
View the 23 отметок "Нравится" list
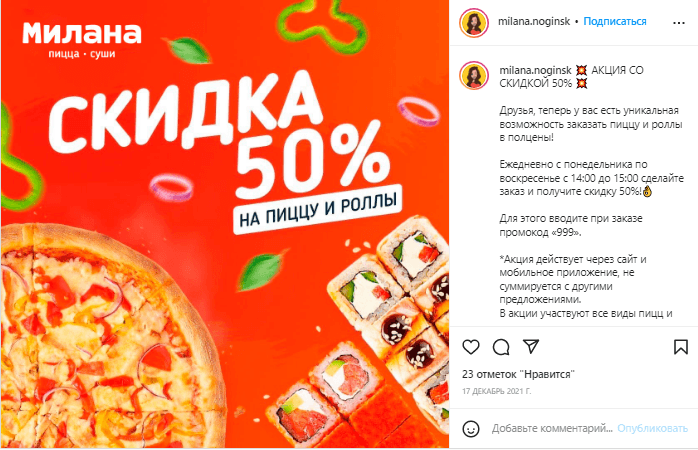pyautogui.click(x=518, y=374)
